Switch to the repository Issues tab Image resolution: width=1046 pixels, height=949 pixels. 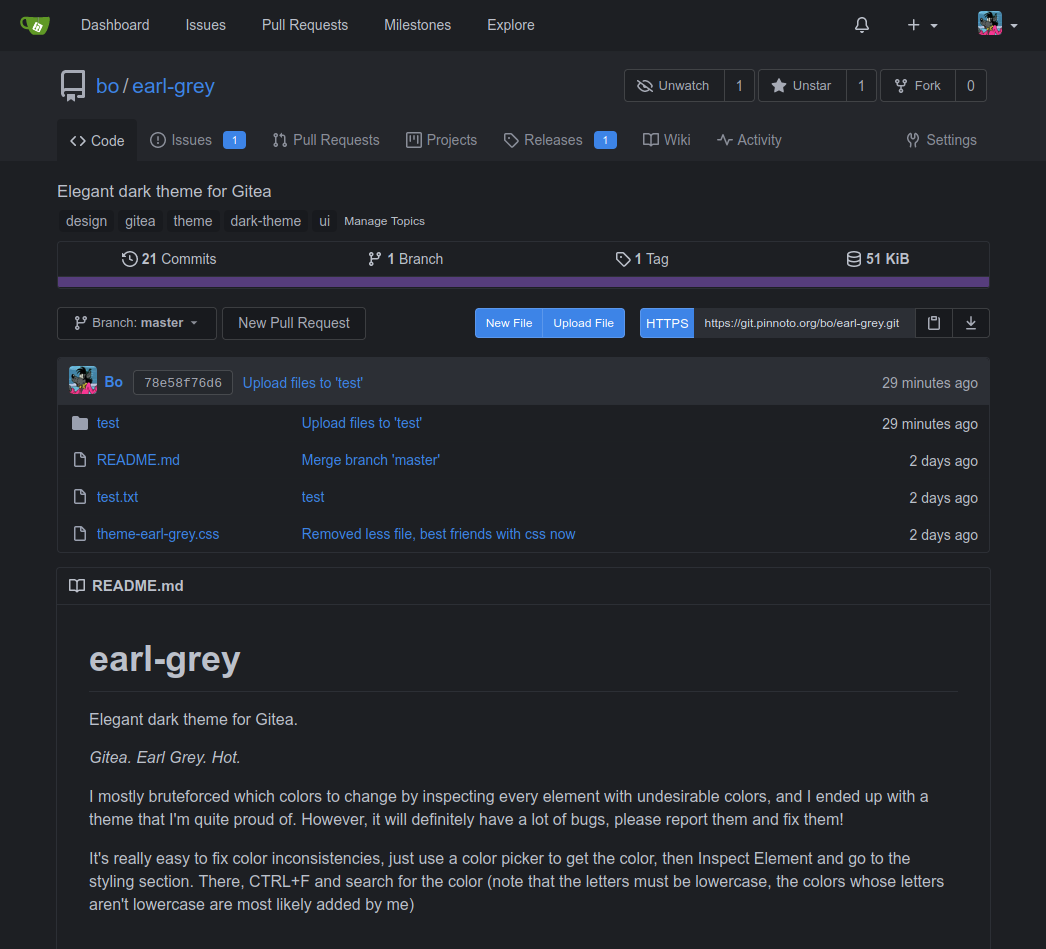pyautogui.click(x=197, y=140)
